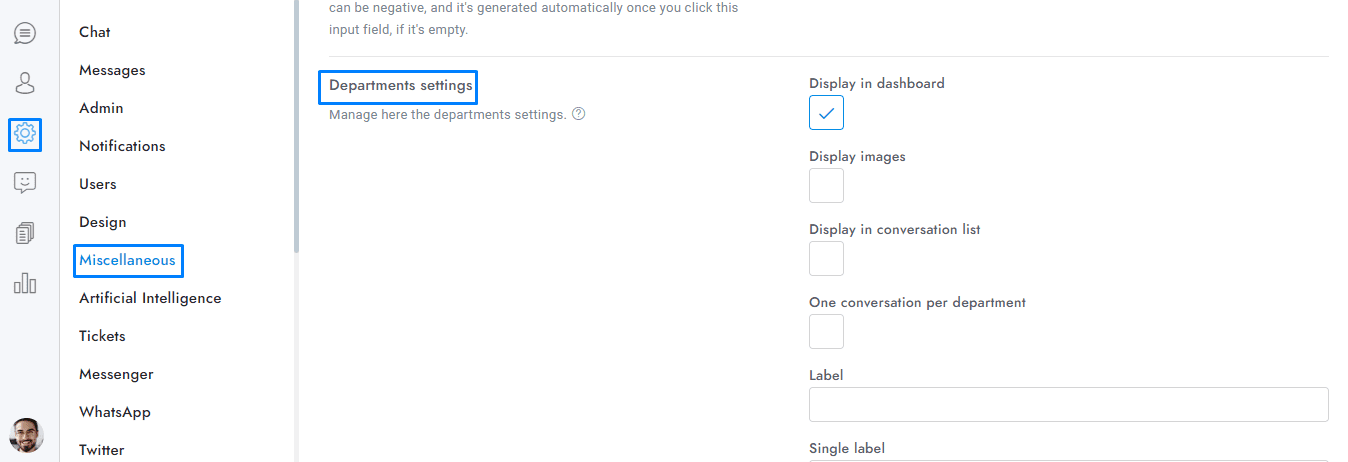Open the Messages settings tab
This screenshot has height=462, width=1348.
(112, 70)
